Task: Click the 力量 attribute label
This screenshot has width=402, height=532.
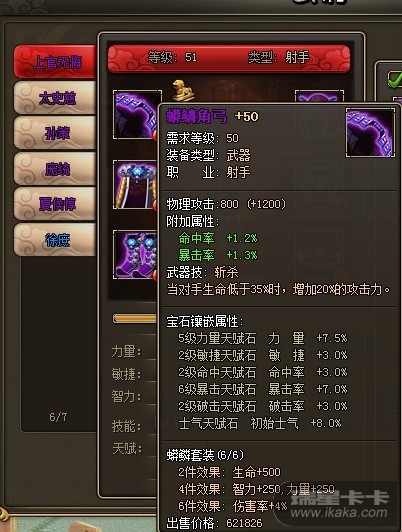Action: (126, 352)
